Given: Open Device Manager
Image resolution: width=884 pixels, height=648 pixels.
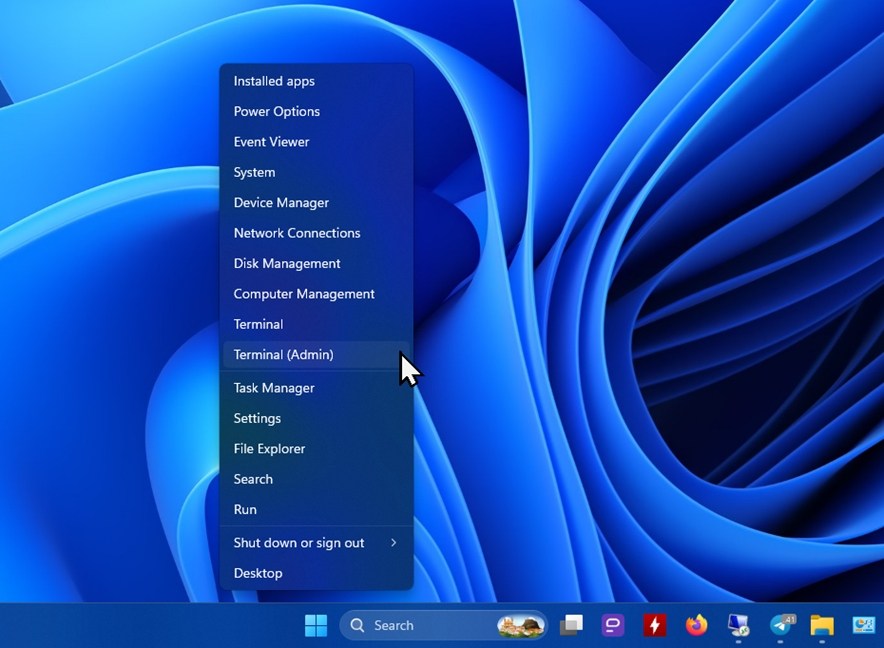Looking at the screenshot, I should point(316,203).
